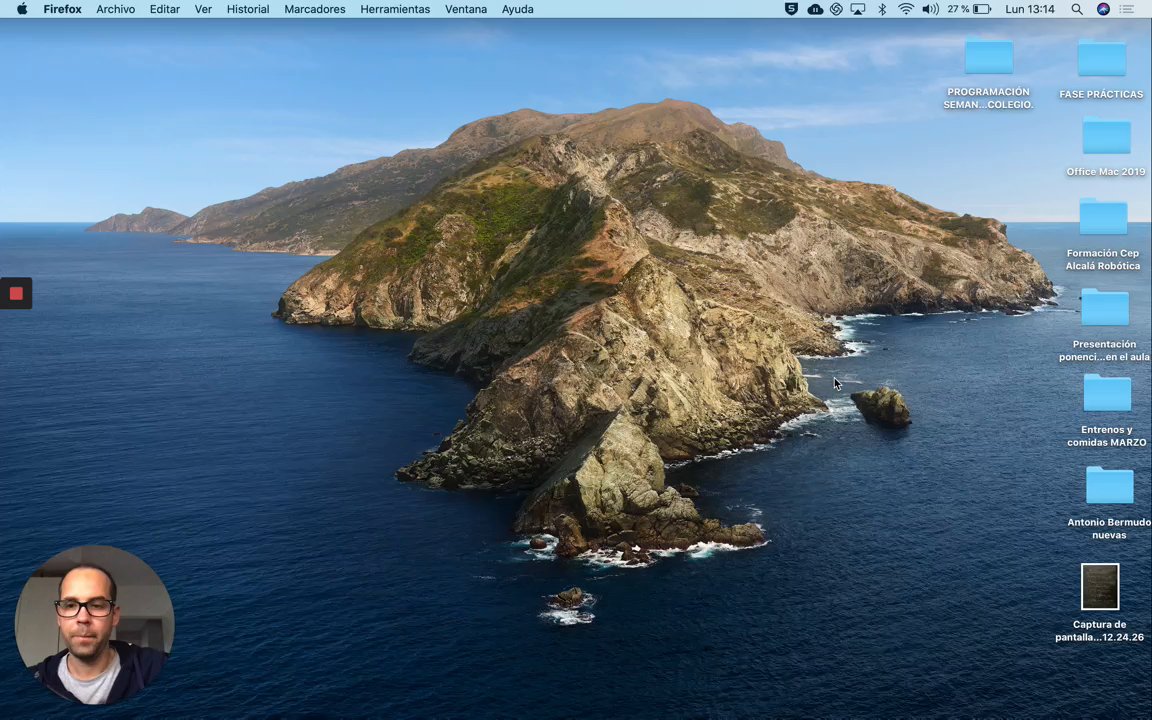Open the Marcadores menu
The width and height of the screenshot is (1152, 720).
point(314,9)
